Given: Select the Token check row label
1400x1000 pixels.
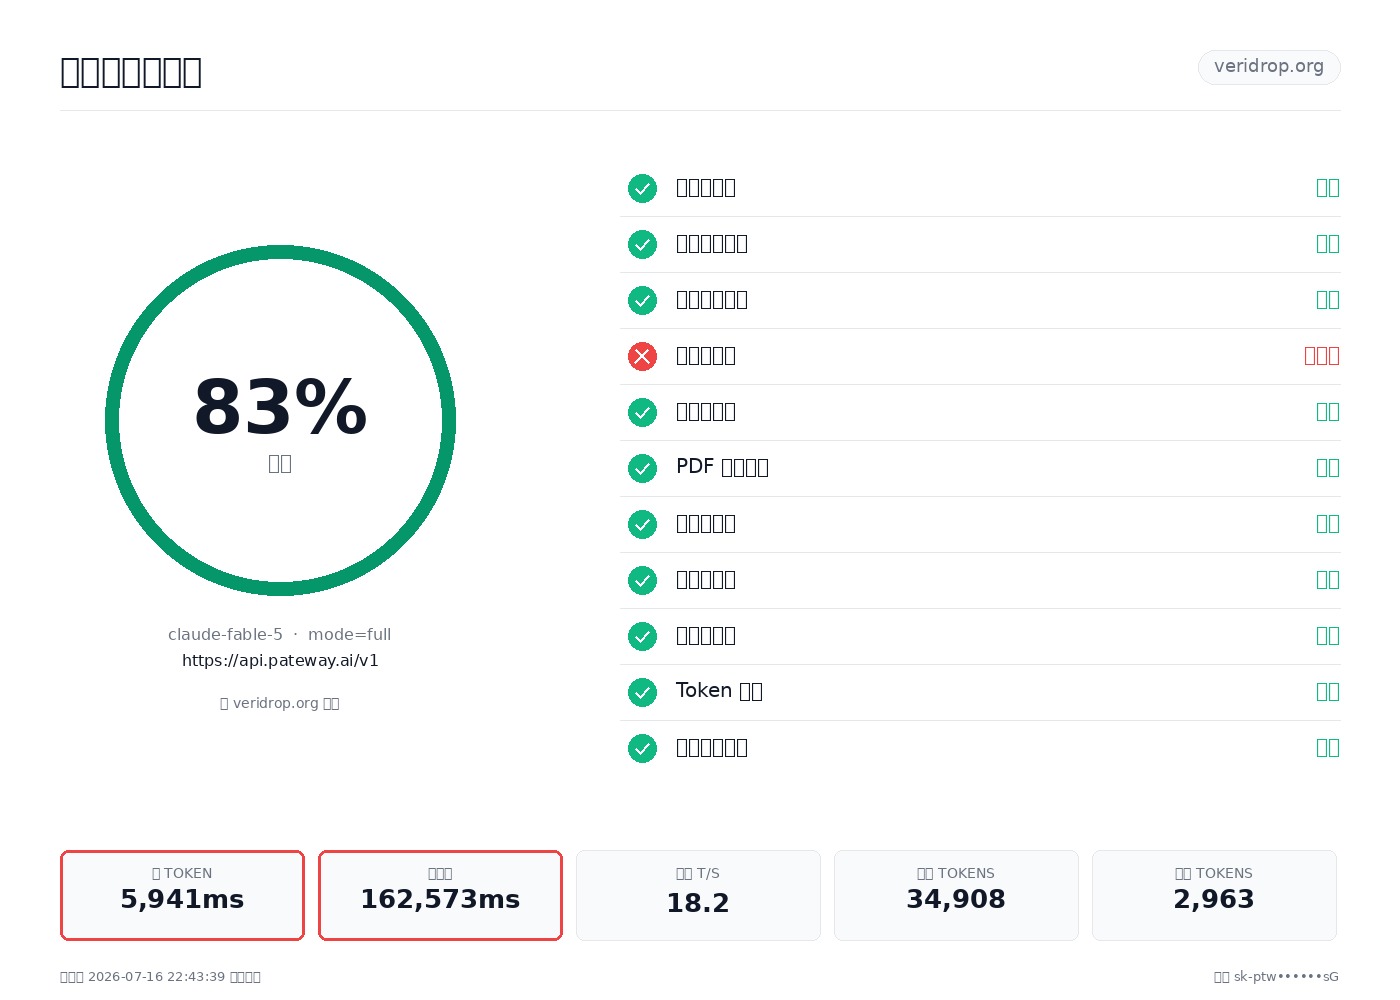Looking at the screenshot, I should click(719, 691).
